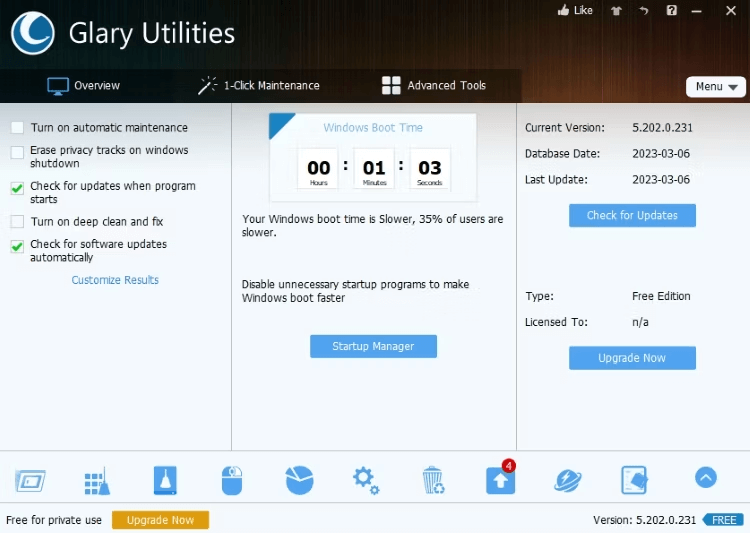Open the skin (shirt) icon in title bar
The width and height of the screenshot is (750, 533).
click(616, 11)
